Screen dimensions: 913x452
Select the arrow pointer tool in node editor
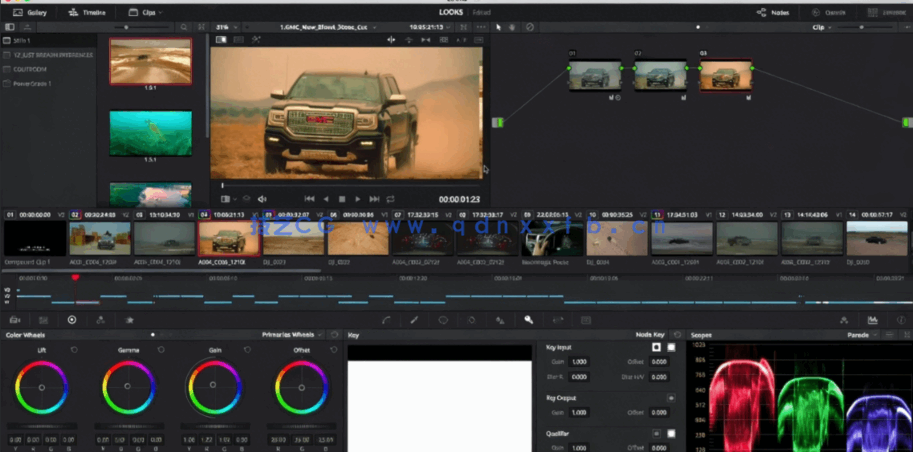point(498,27)
